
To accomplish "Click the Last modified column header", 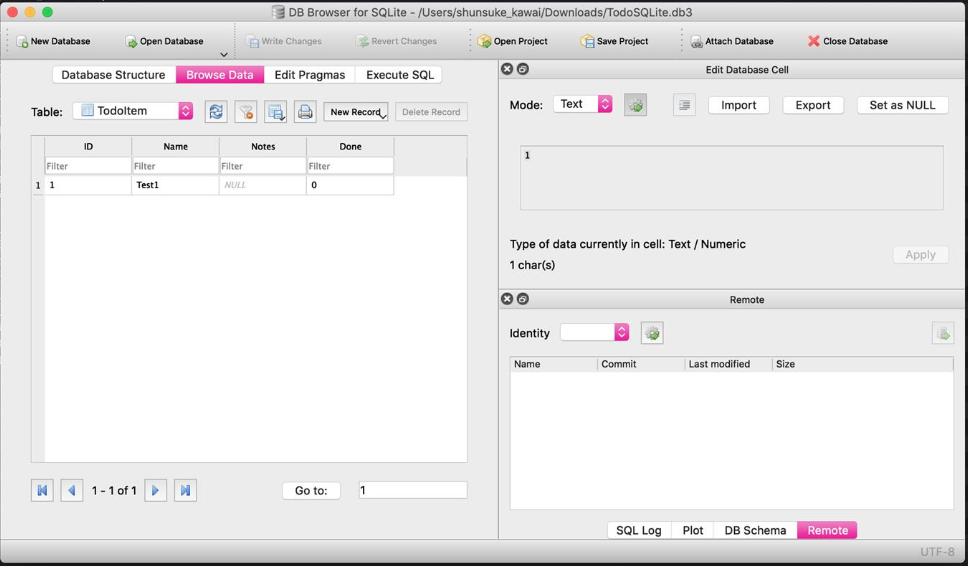I will coord(728,364).
